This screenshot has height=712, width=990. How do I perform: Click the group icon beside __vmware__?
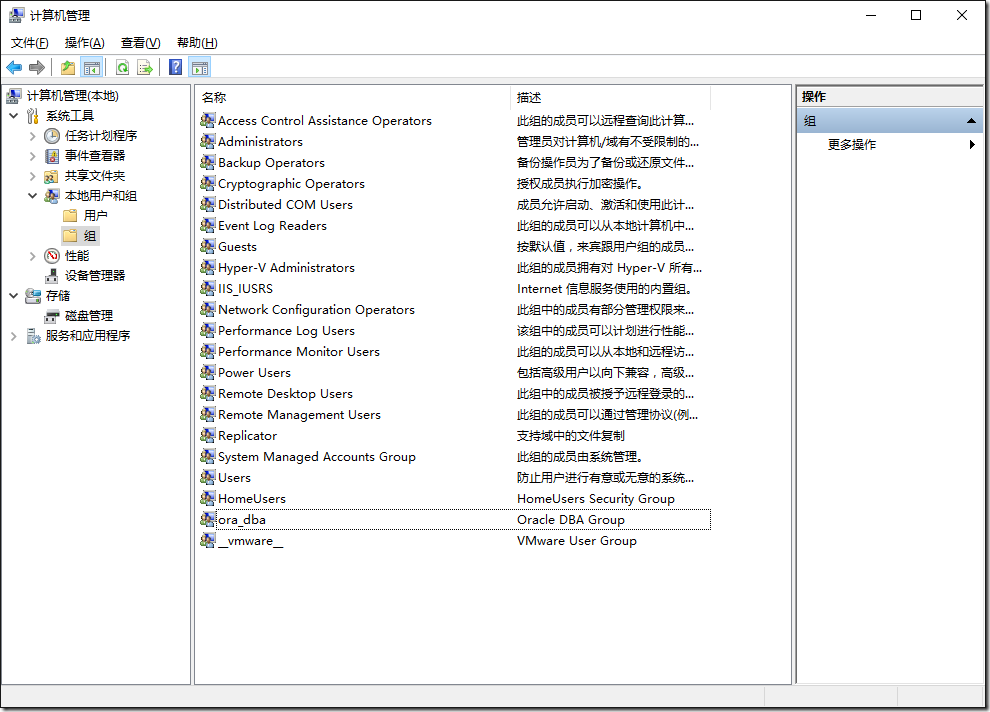[208, 540]
